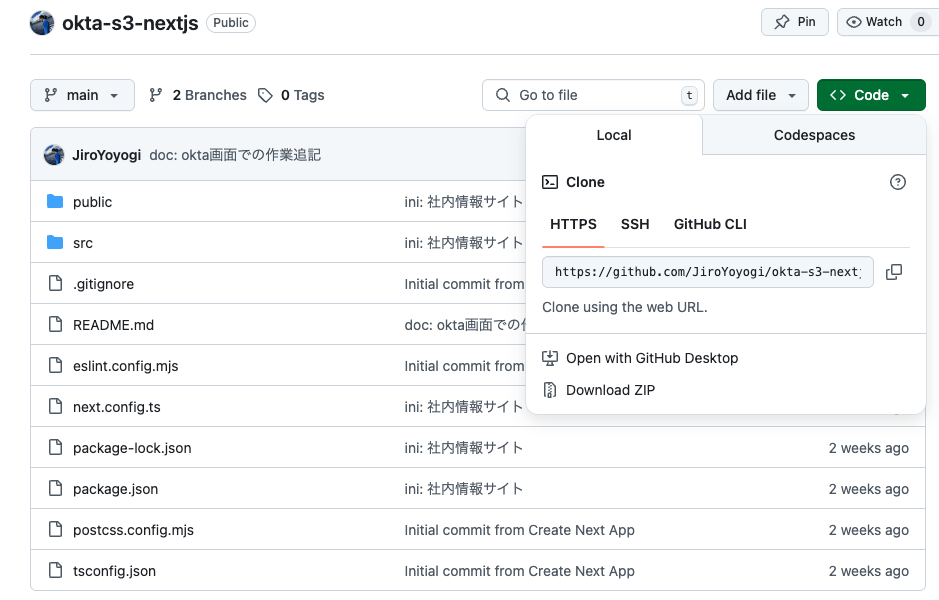Click the terminal icon next to Clone
This screenshot has width=939, height=600.
point(550,182)
